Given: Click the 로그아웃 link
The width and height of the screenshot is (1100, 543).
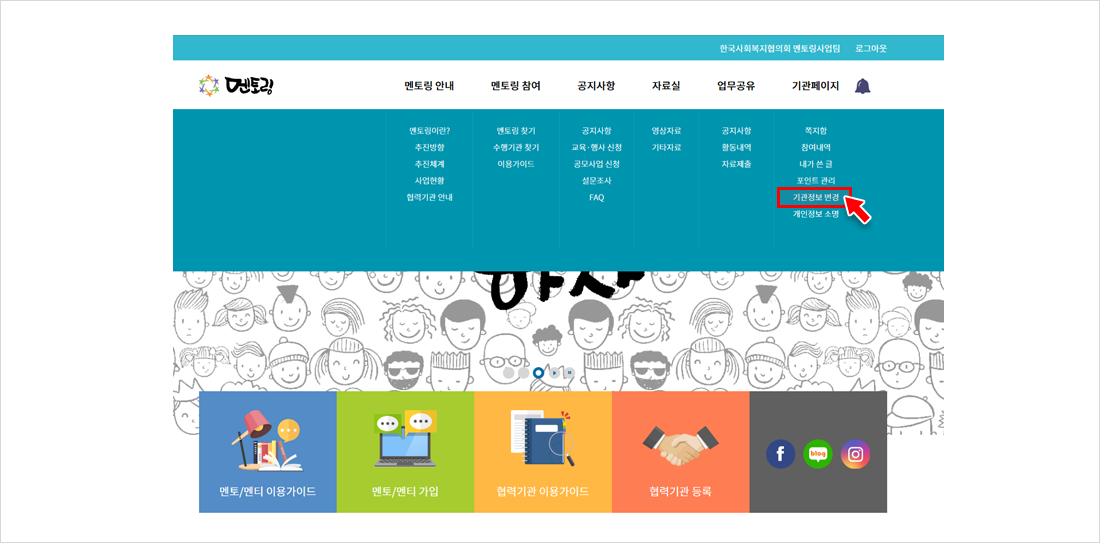Looking at the screenshot, I should click(x=870, y=48).
